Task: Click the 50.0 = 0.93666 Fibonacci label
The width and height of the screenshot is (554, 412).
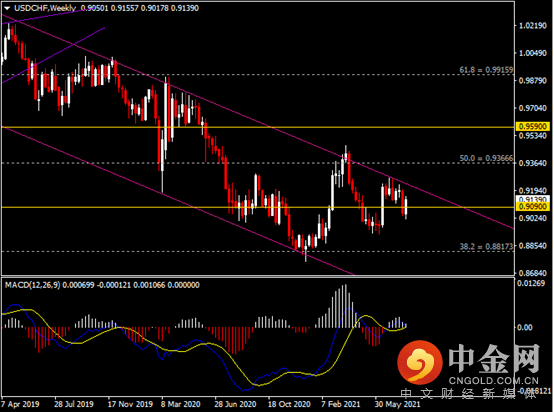Action: [x=486, y=158]
